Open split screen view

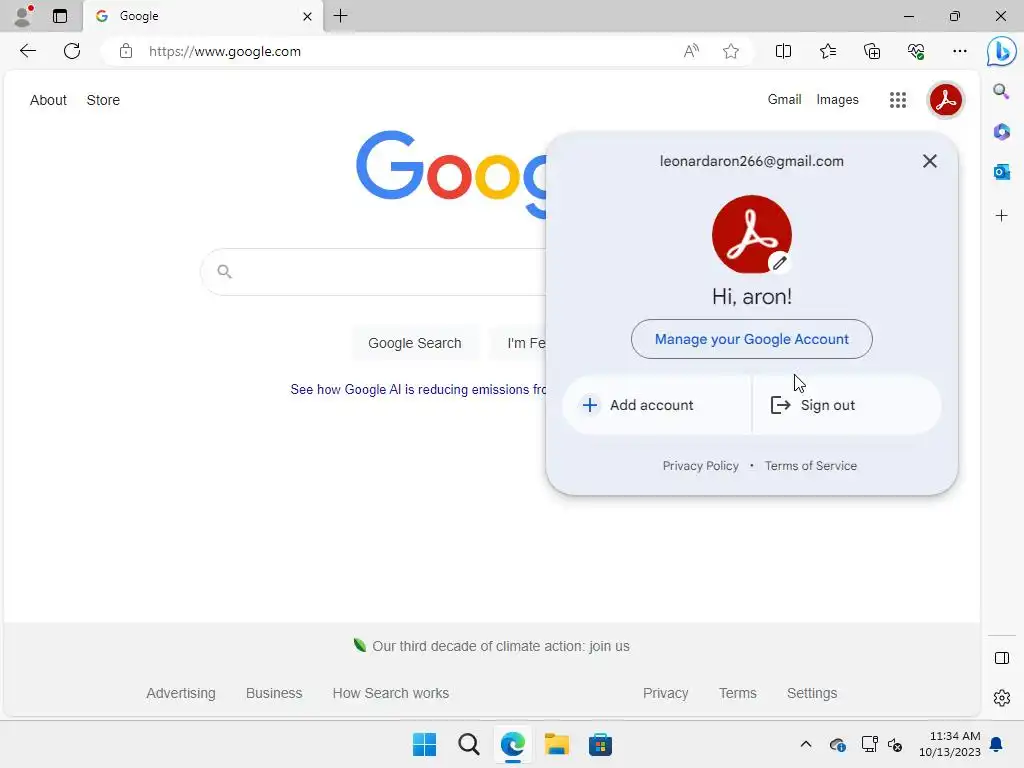(783, 51)
